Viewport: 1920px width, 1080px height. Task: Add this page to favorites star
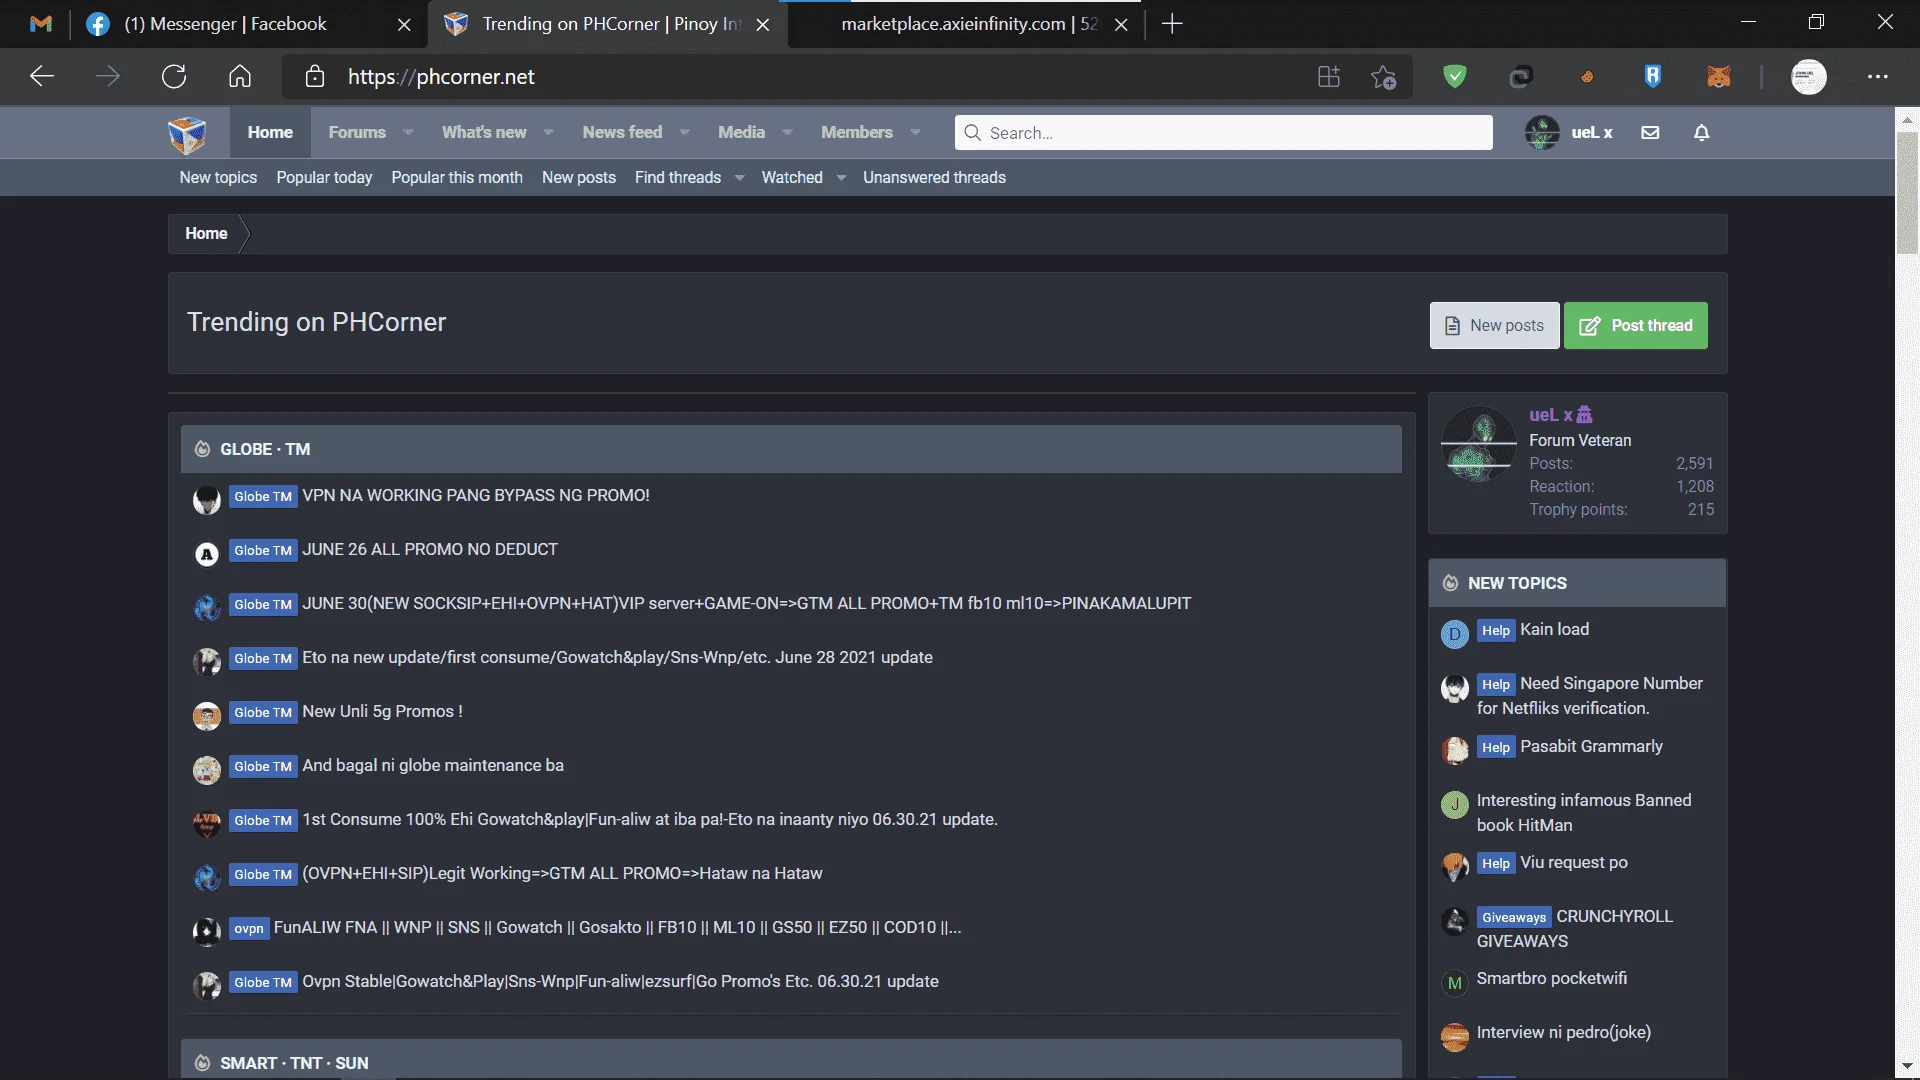(x=1384, y=77)
